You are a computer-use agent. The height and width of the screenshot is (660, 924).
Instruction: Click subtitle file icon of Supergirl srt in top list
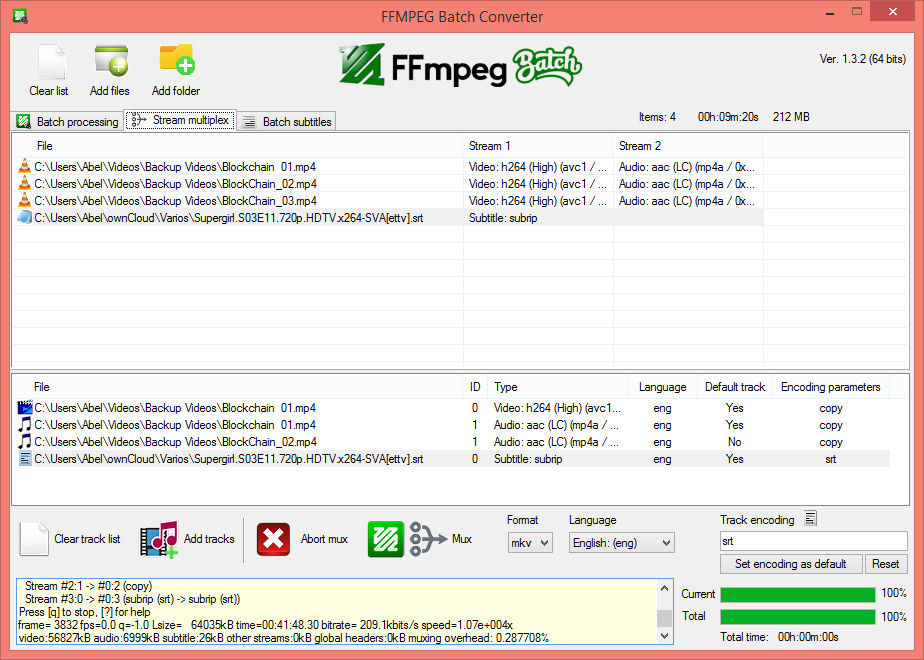(x=24, y=217)
